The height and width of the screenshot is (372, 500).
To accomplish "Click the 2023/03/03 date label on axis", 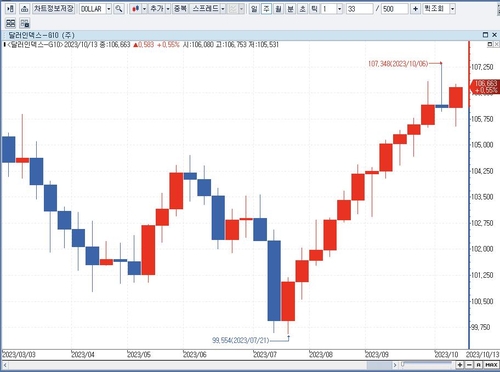I will point(19,354).
